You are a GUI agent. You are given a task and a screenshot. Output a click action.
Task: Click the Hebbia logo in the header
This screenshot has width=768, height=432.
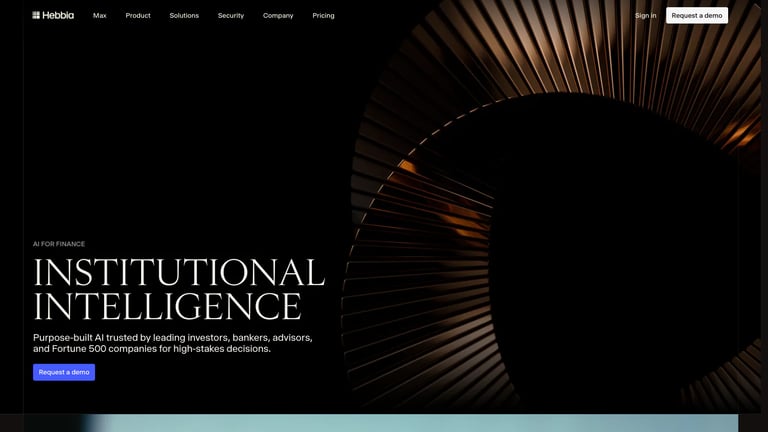point(53,15)
